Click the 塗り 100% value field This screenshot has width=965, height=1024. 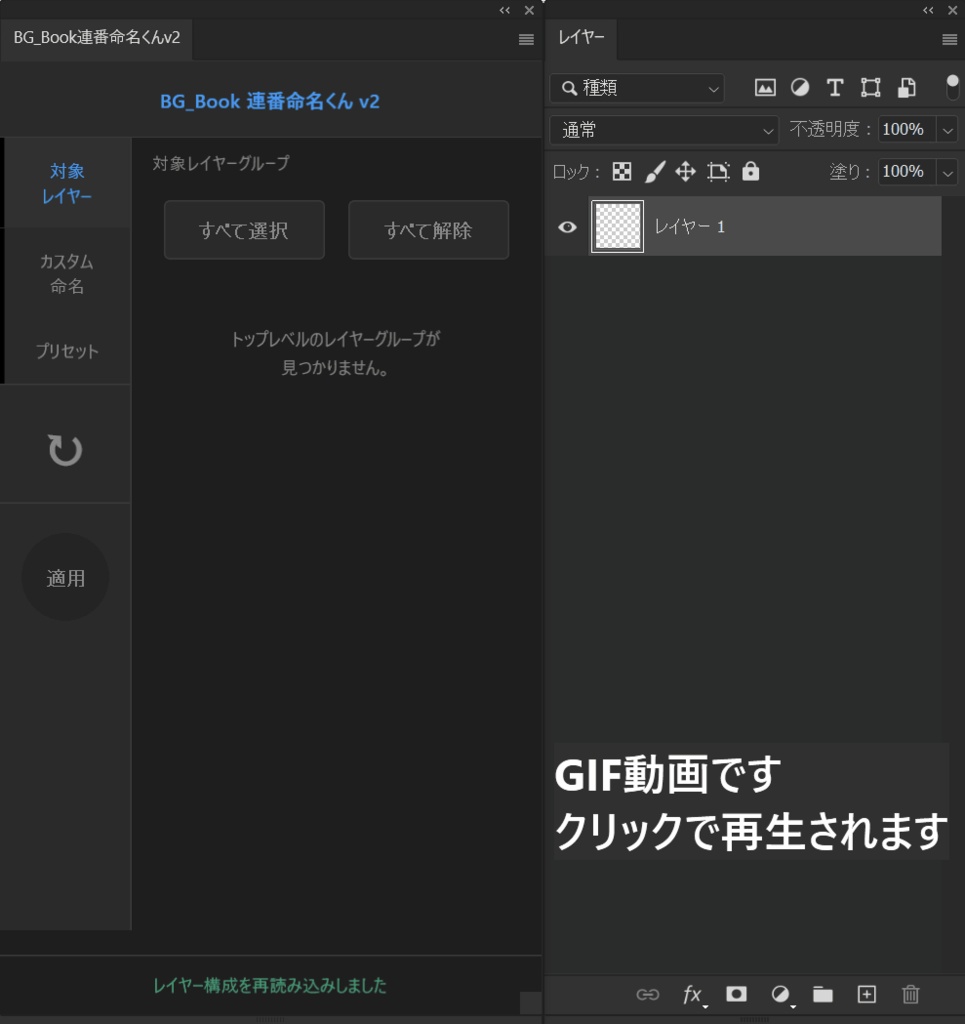tap(907, 172)
